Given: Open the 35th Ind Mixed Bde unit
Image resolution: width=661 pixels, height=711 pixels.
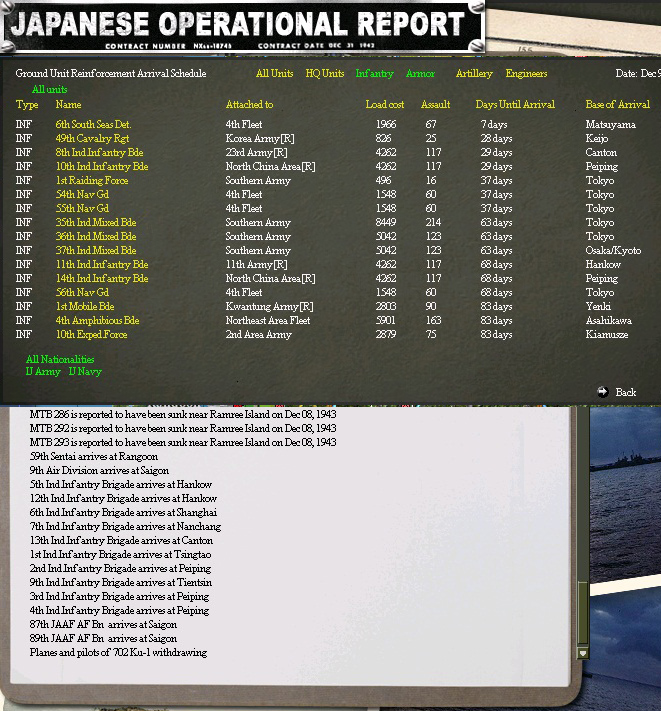Looking at the screenshot, I should [96, 222].
